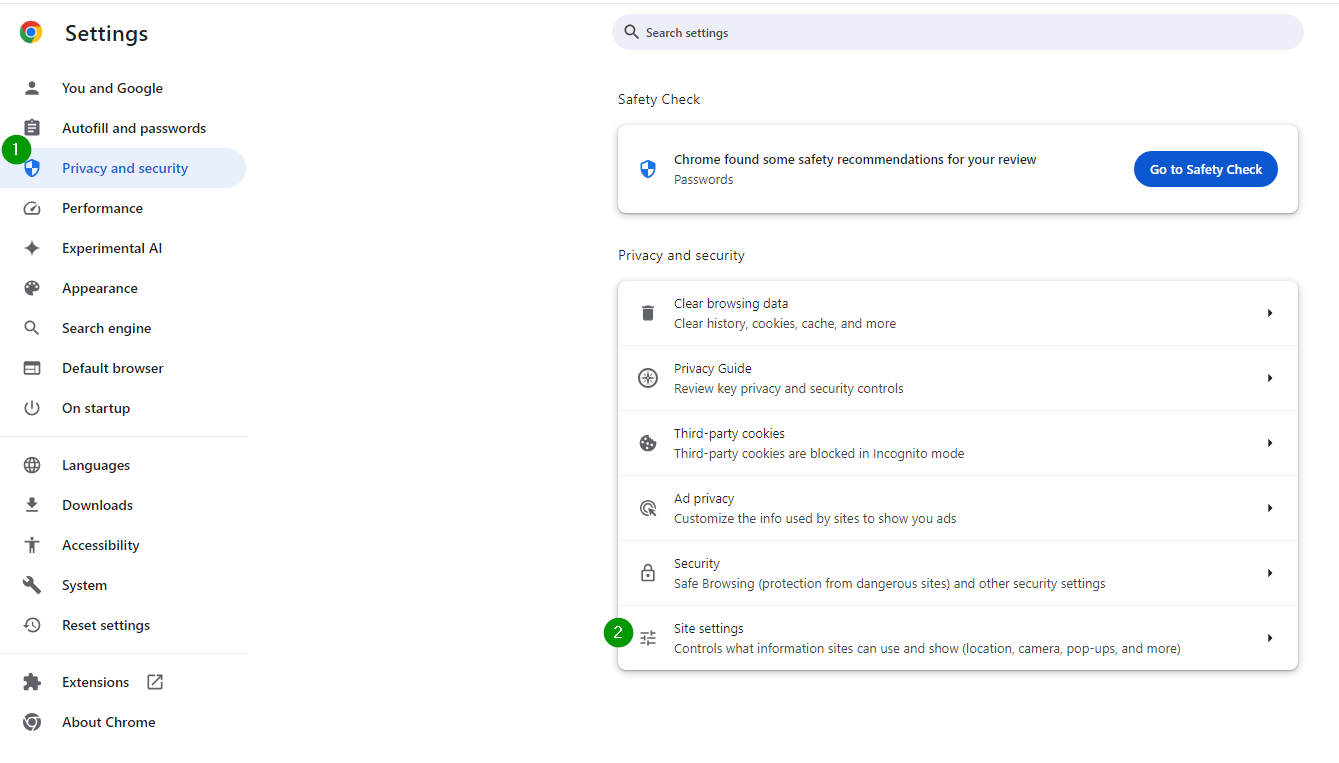
Task: Click the Security padlock icon
Action: [x=648, y=573]
